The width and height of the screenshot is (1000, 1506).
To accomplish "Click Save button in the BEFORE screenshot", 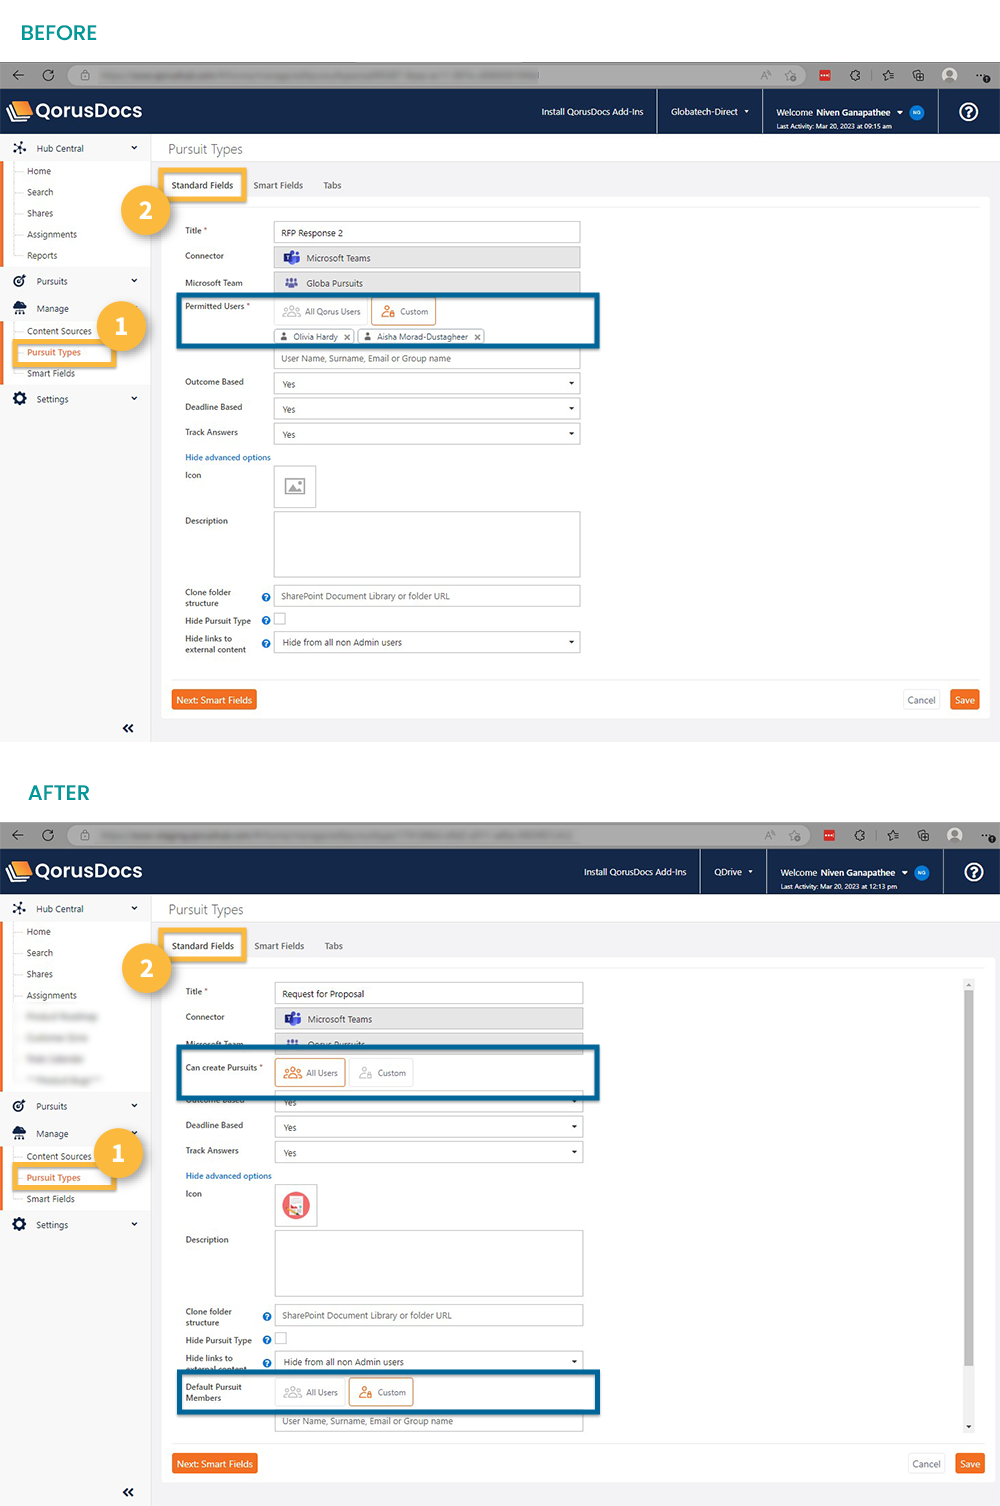I will point(964,700).
